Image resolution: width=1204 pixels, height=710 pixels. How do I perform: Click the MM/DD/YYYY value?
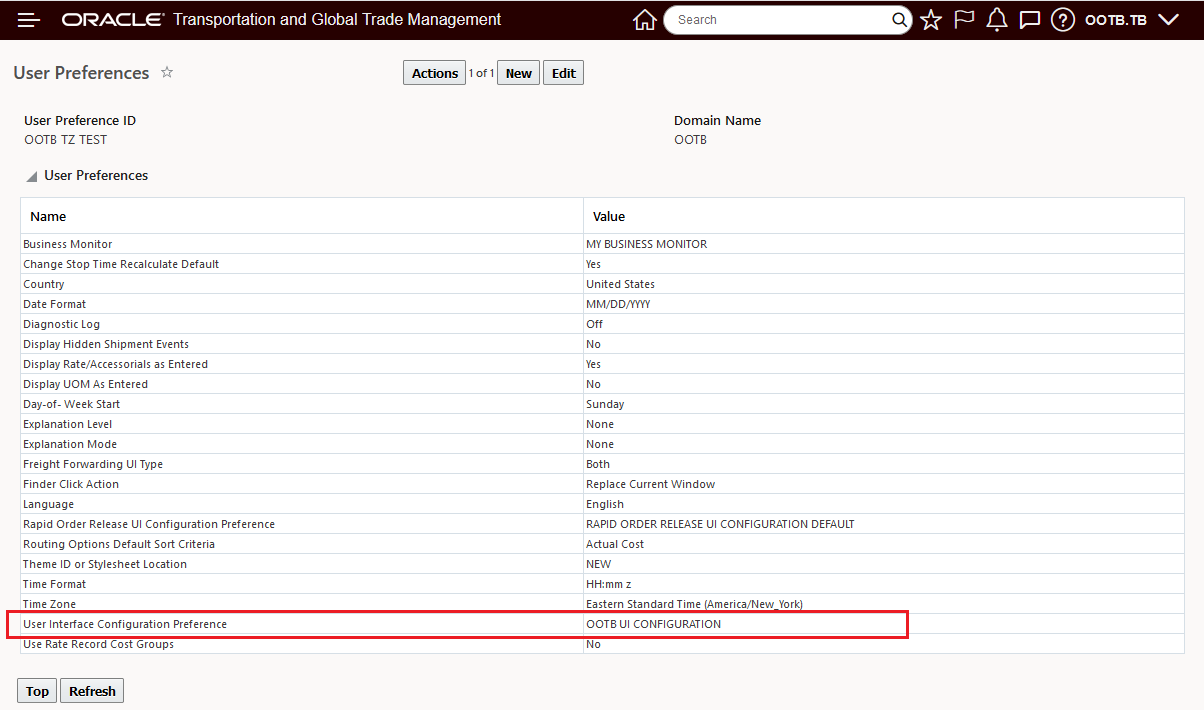(x=618, y=304)
